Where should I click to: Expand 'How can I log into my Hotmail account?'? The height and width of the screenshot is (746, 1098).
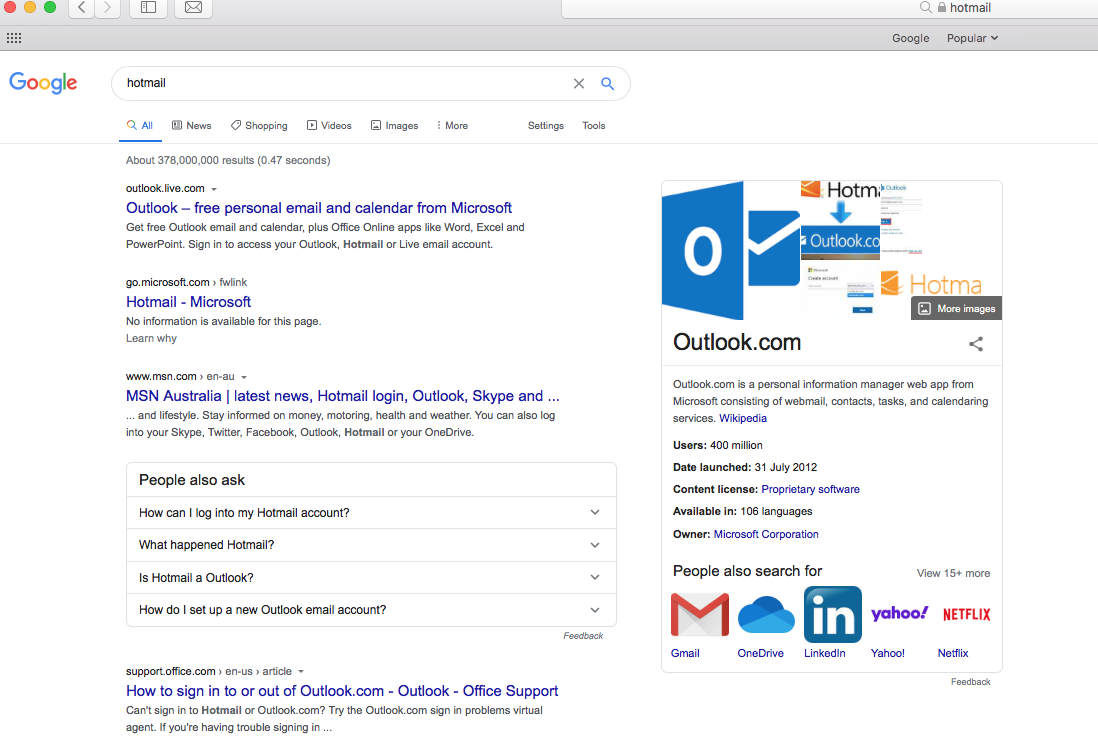click(371, 513)
